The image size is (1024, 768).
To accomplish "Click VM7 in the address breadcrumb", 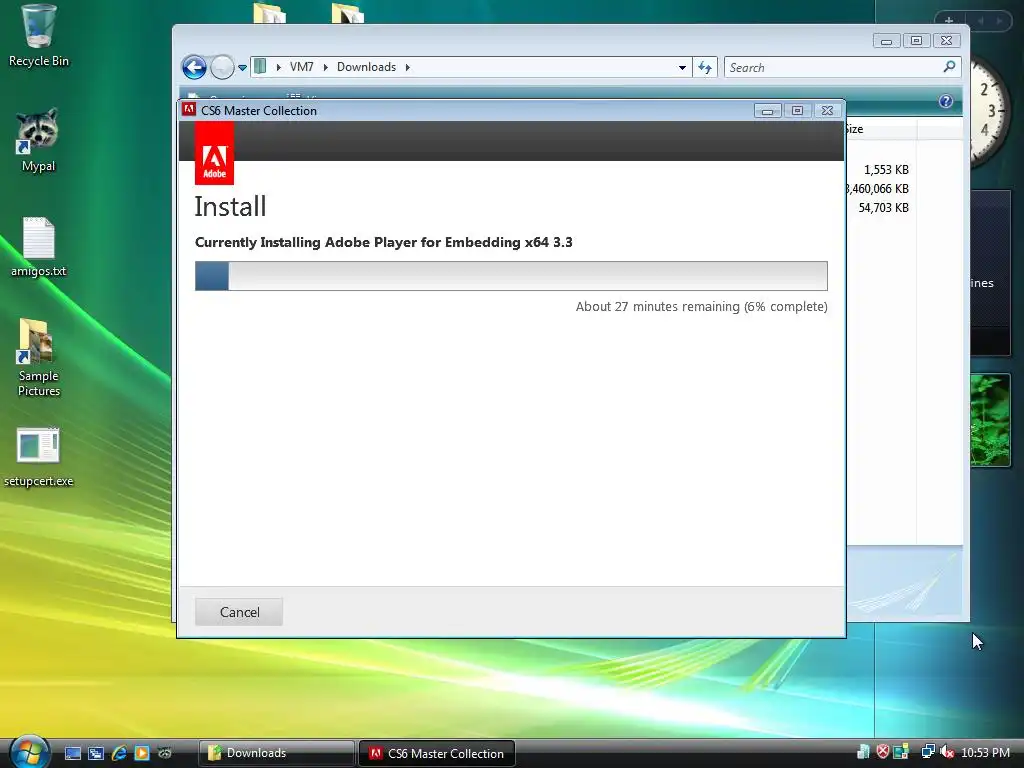I will [x=302, y=67].
